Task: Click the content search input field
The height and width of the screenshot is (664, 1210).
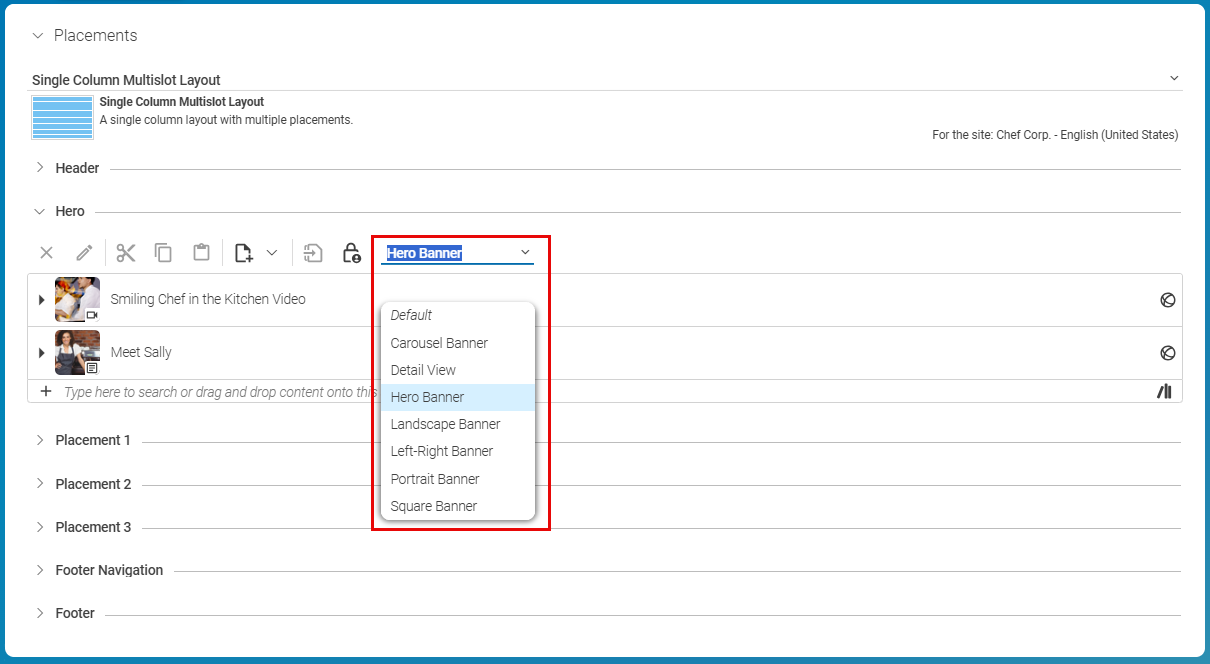Action: point(200,391)
